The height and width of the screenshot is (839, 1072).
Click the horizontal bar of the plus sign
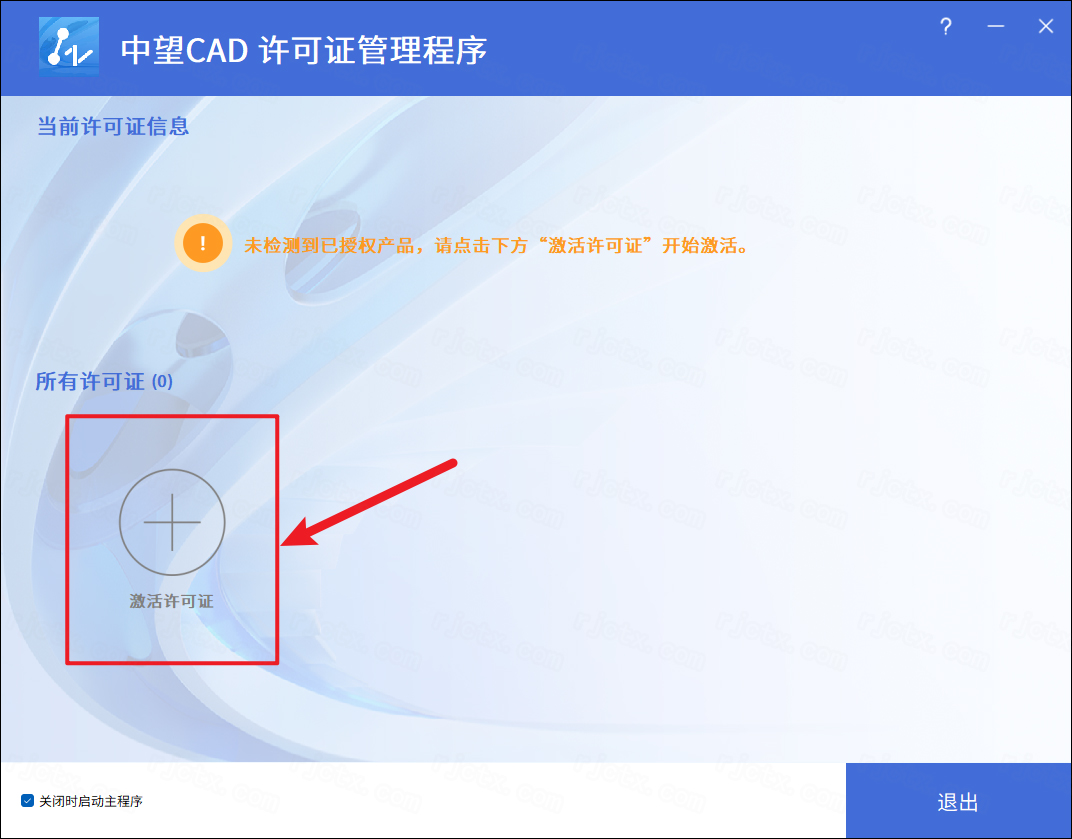(172, 522)
